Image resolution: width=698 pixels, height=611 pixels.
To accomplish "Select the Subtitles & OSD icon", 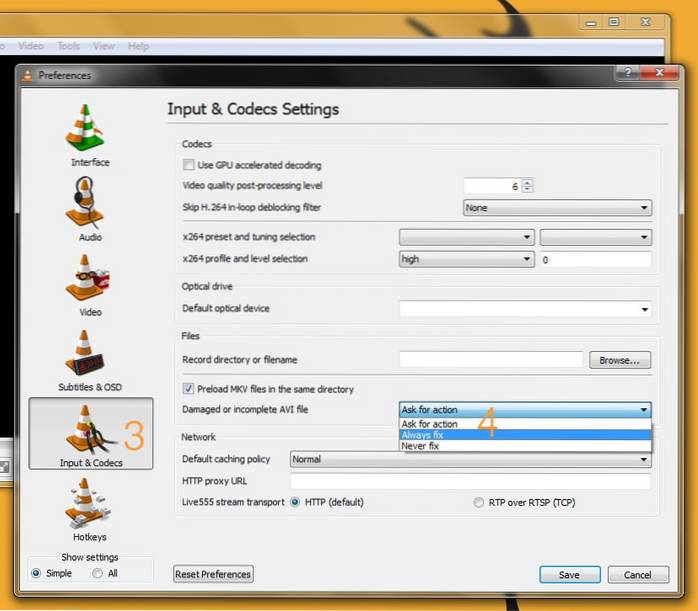I will click(90, 353).
